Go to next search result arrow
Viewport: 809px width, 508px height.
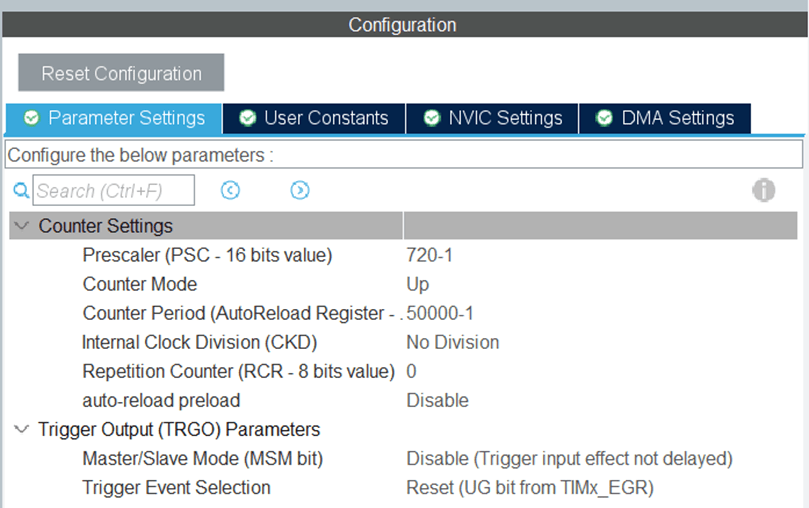point(300,190)
